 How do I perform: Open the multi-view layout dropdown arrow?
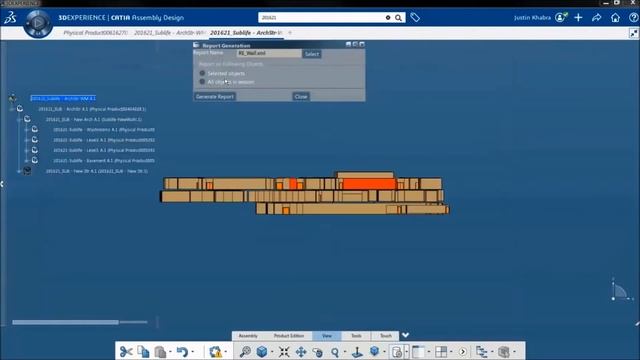pyautogui.click(x=451, y=352)
